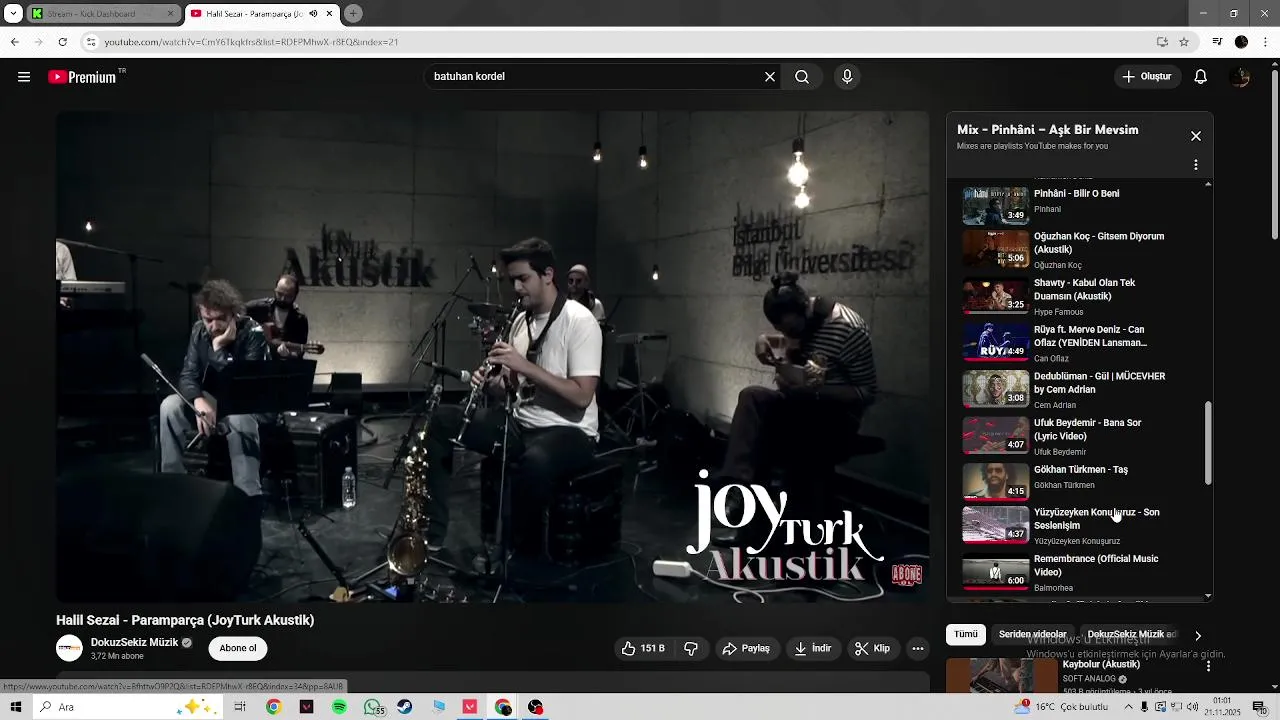Screen dimensions: 1280x720
Task: Select the Seriden videolar chip
Action: (1032, 635)
